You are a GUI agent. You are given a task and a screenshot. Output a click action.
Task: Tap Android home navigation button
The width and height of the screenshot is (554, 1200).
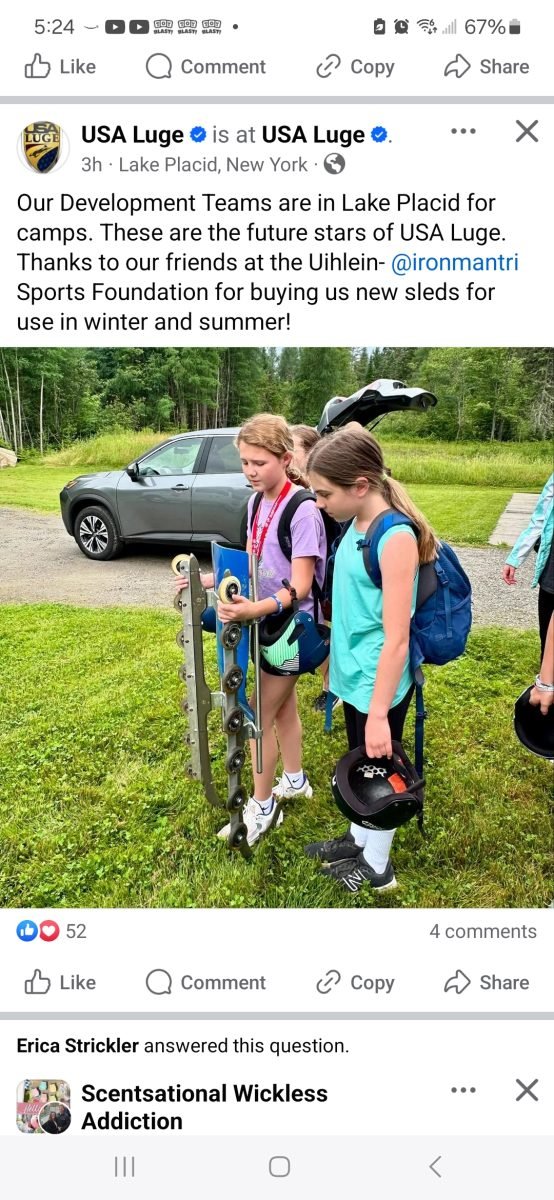pyautogui.click(x=280, y=1166)
